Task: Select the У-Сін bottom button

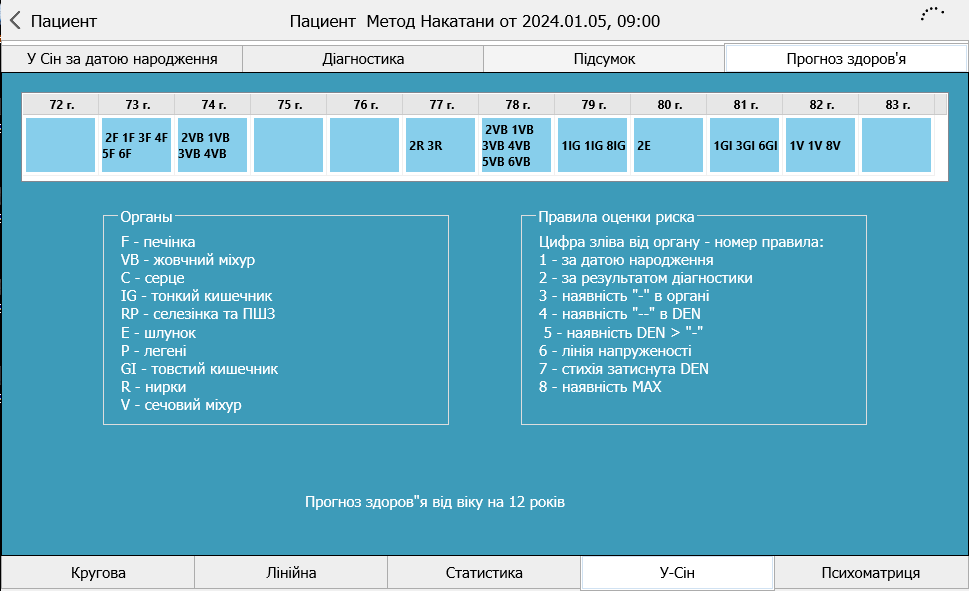Action: click(677, 573)
